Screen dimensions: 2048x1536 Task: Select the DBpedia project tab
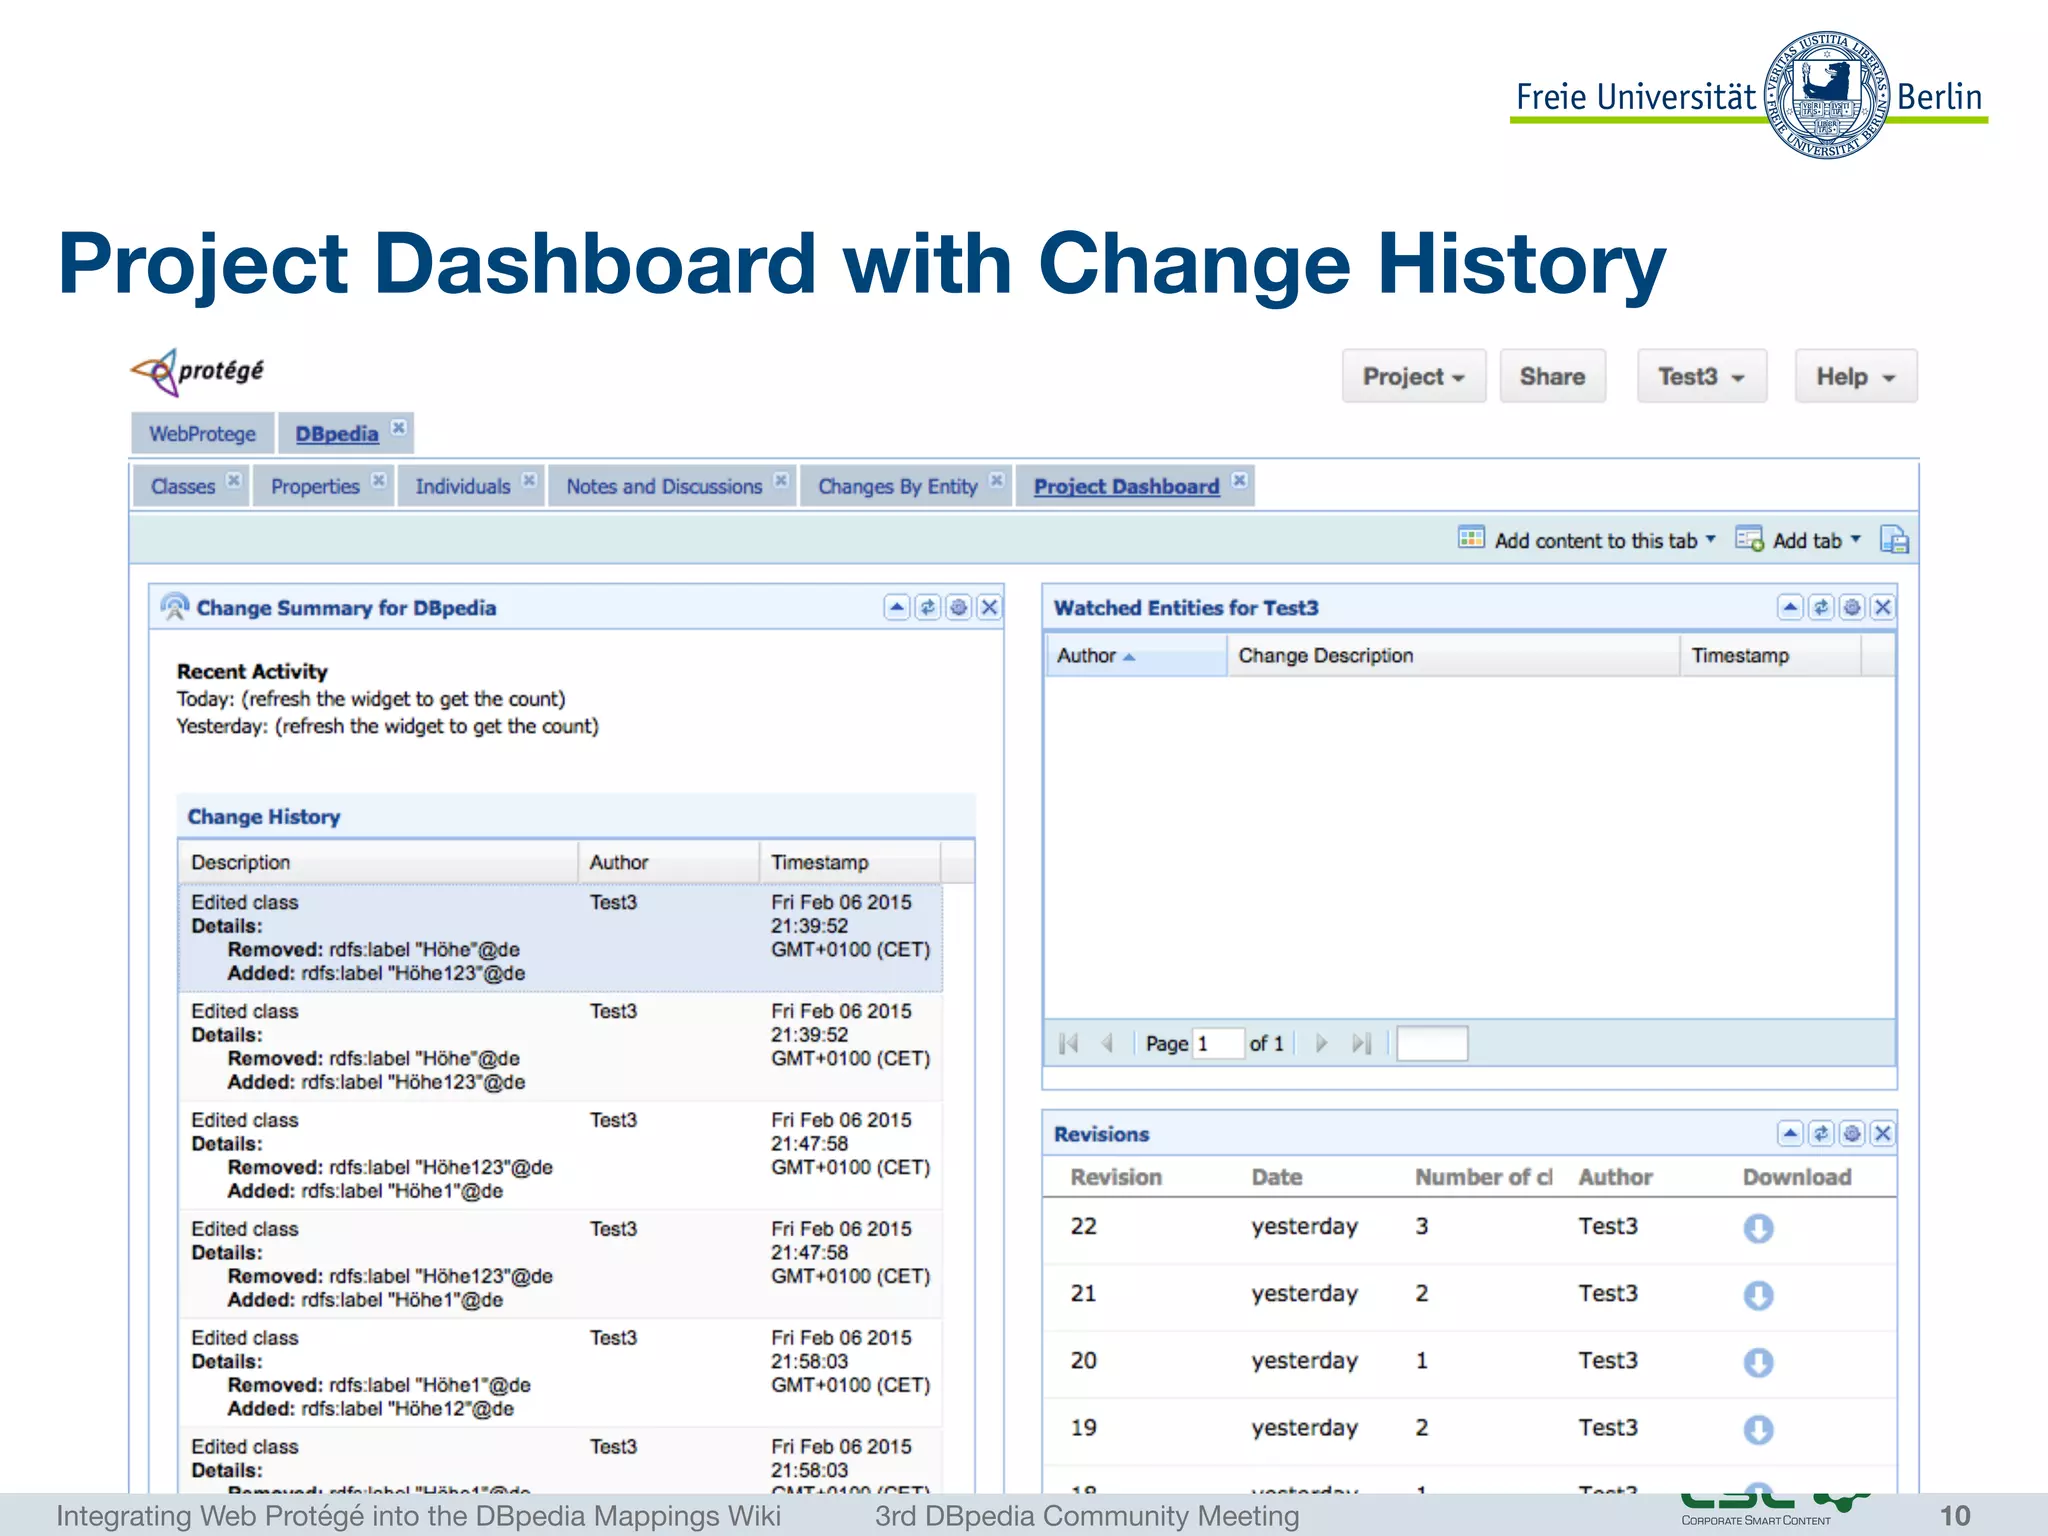(337, 434)
